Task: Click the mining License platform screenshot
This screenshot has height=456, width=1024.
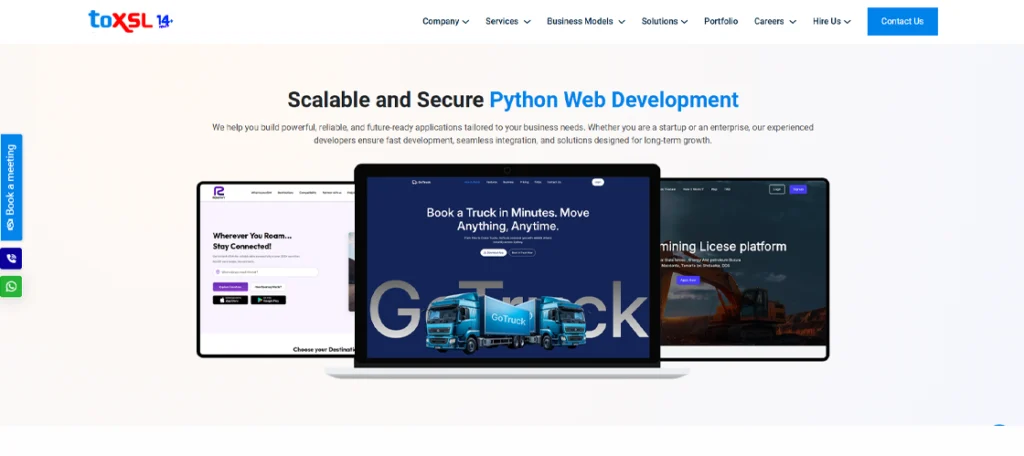Action: (x=744, y=265)
